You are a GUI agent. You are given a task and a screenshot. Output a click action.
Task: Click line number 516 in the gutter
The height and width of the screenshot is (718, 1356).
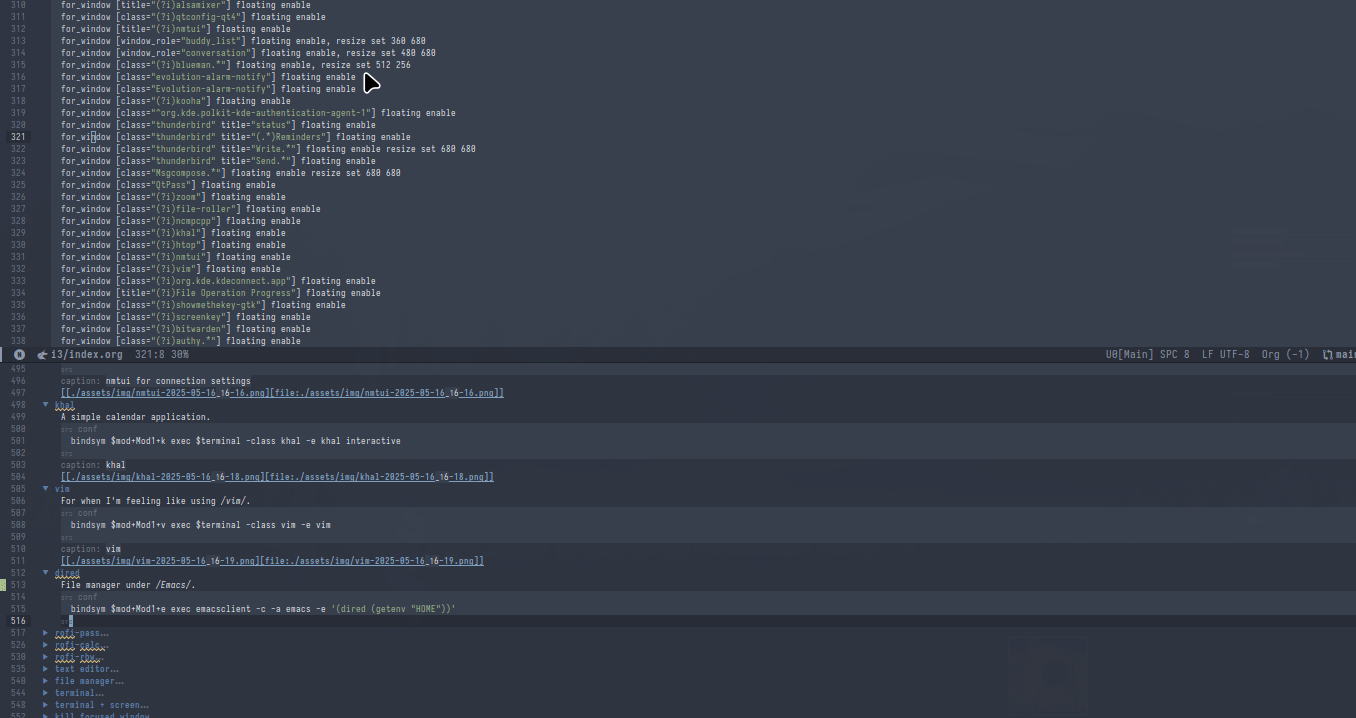[x=18, y=621]
